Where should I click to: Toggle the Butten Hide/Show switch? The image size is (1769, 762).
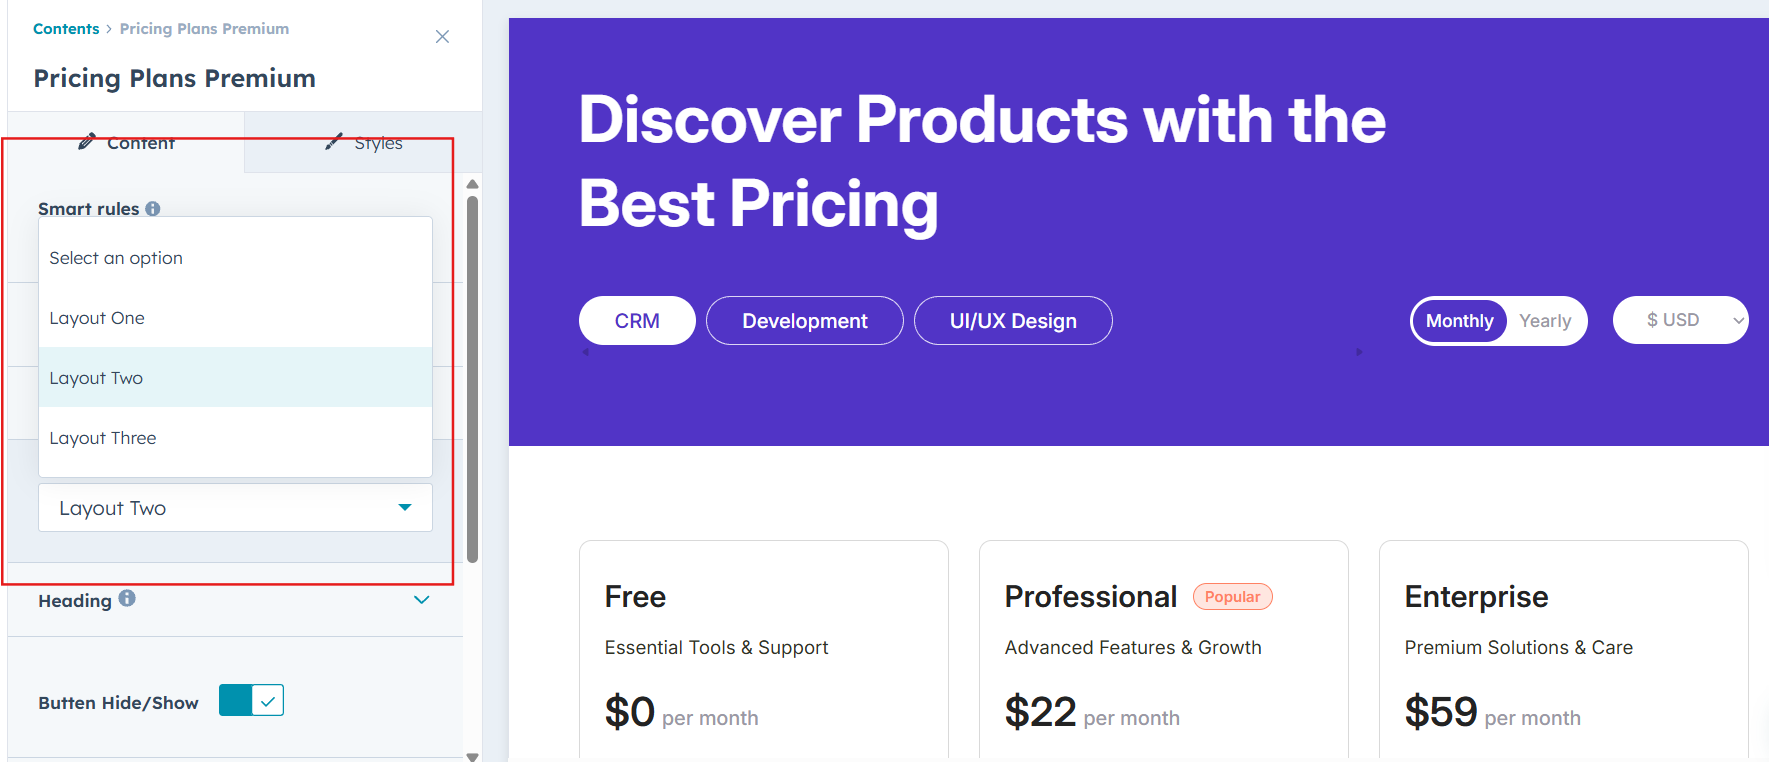tap(251, 701)
